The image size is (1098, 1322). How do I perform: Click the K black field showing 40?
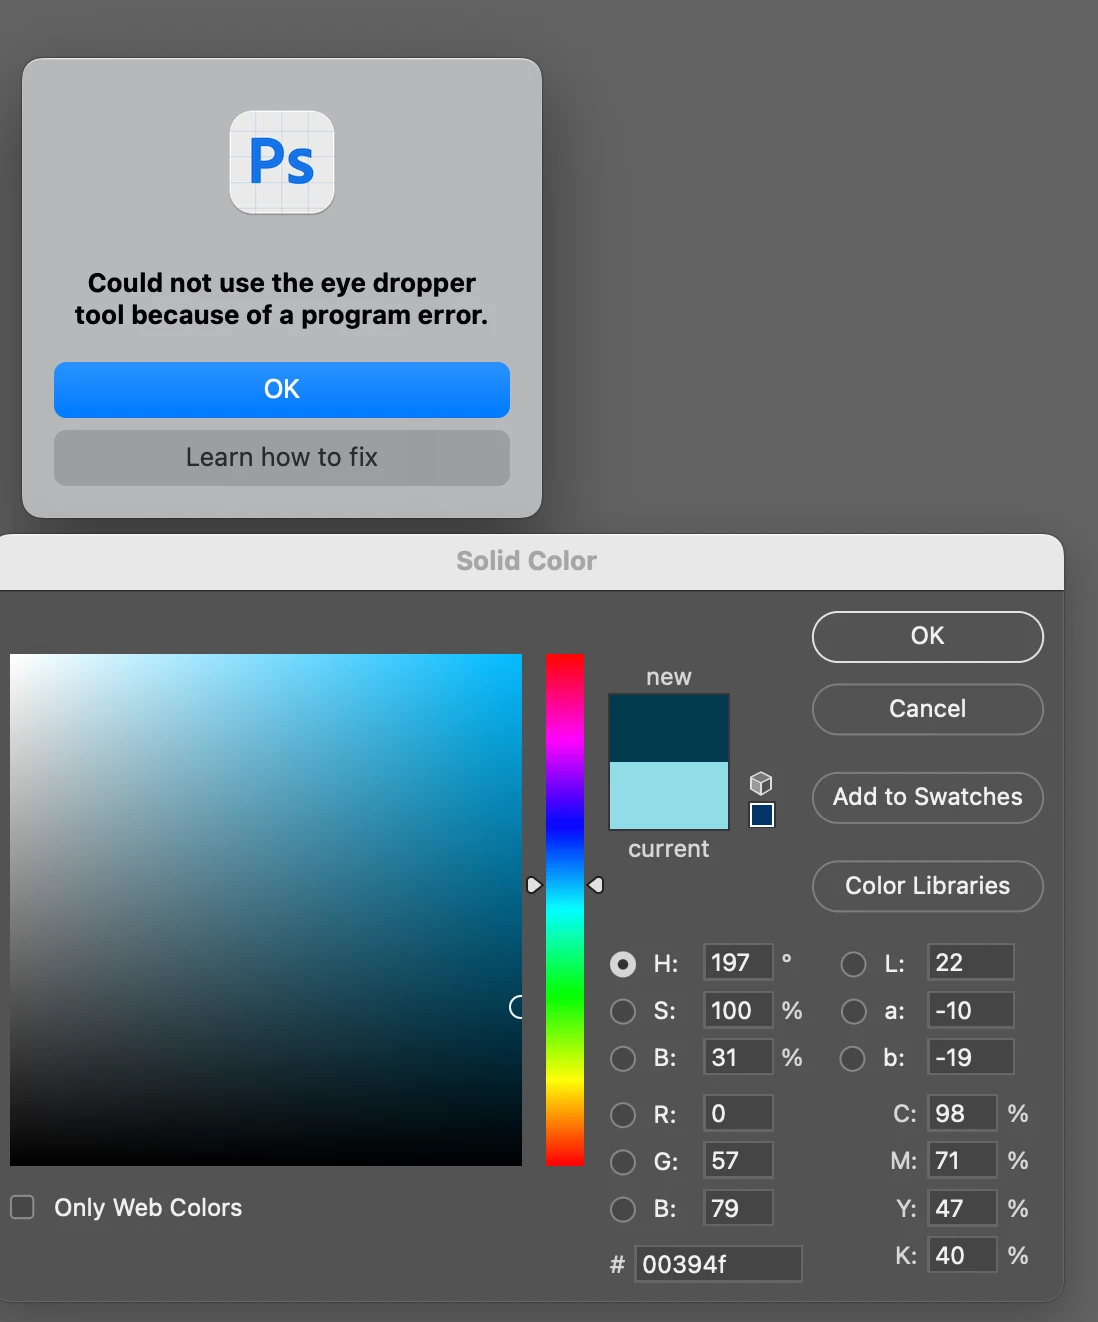(x=963, y=1255)
